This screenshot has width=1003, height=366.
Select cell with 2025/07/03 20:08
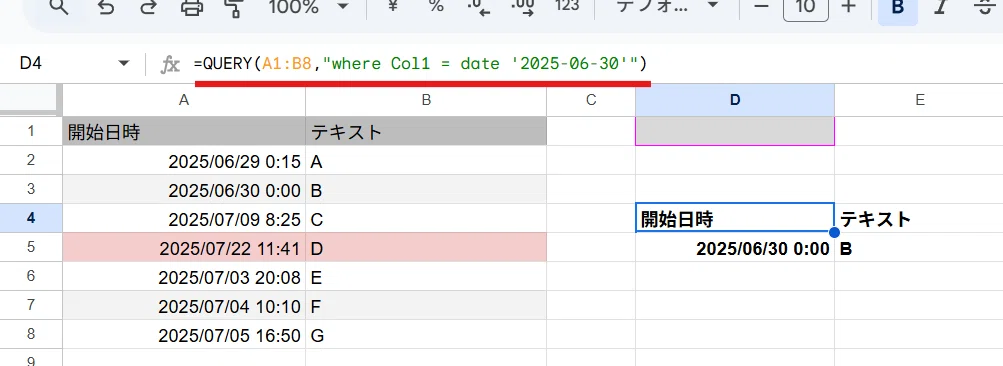tap(184, 276)
